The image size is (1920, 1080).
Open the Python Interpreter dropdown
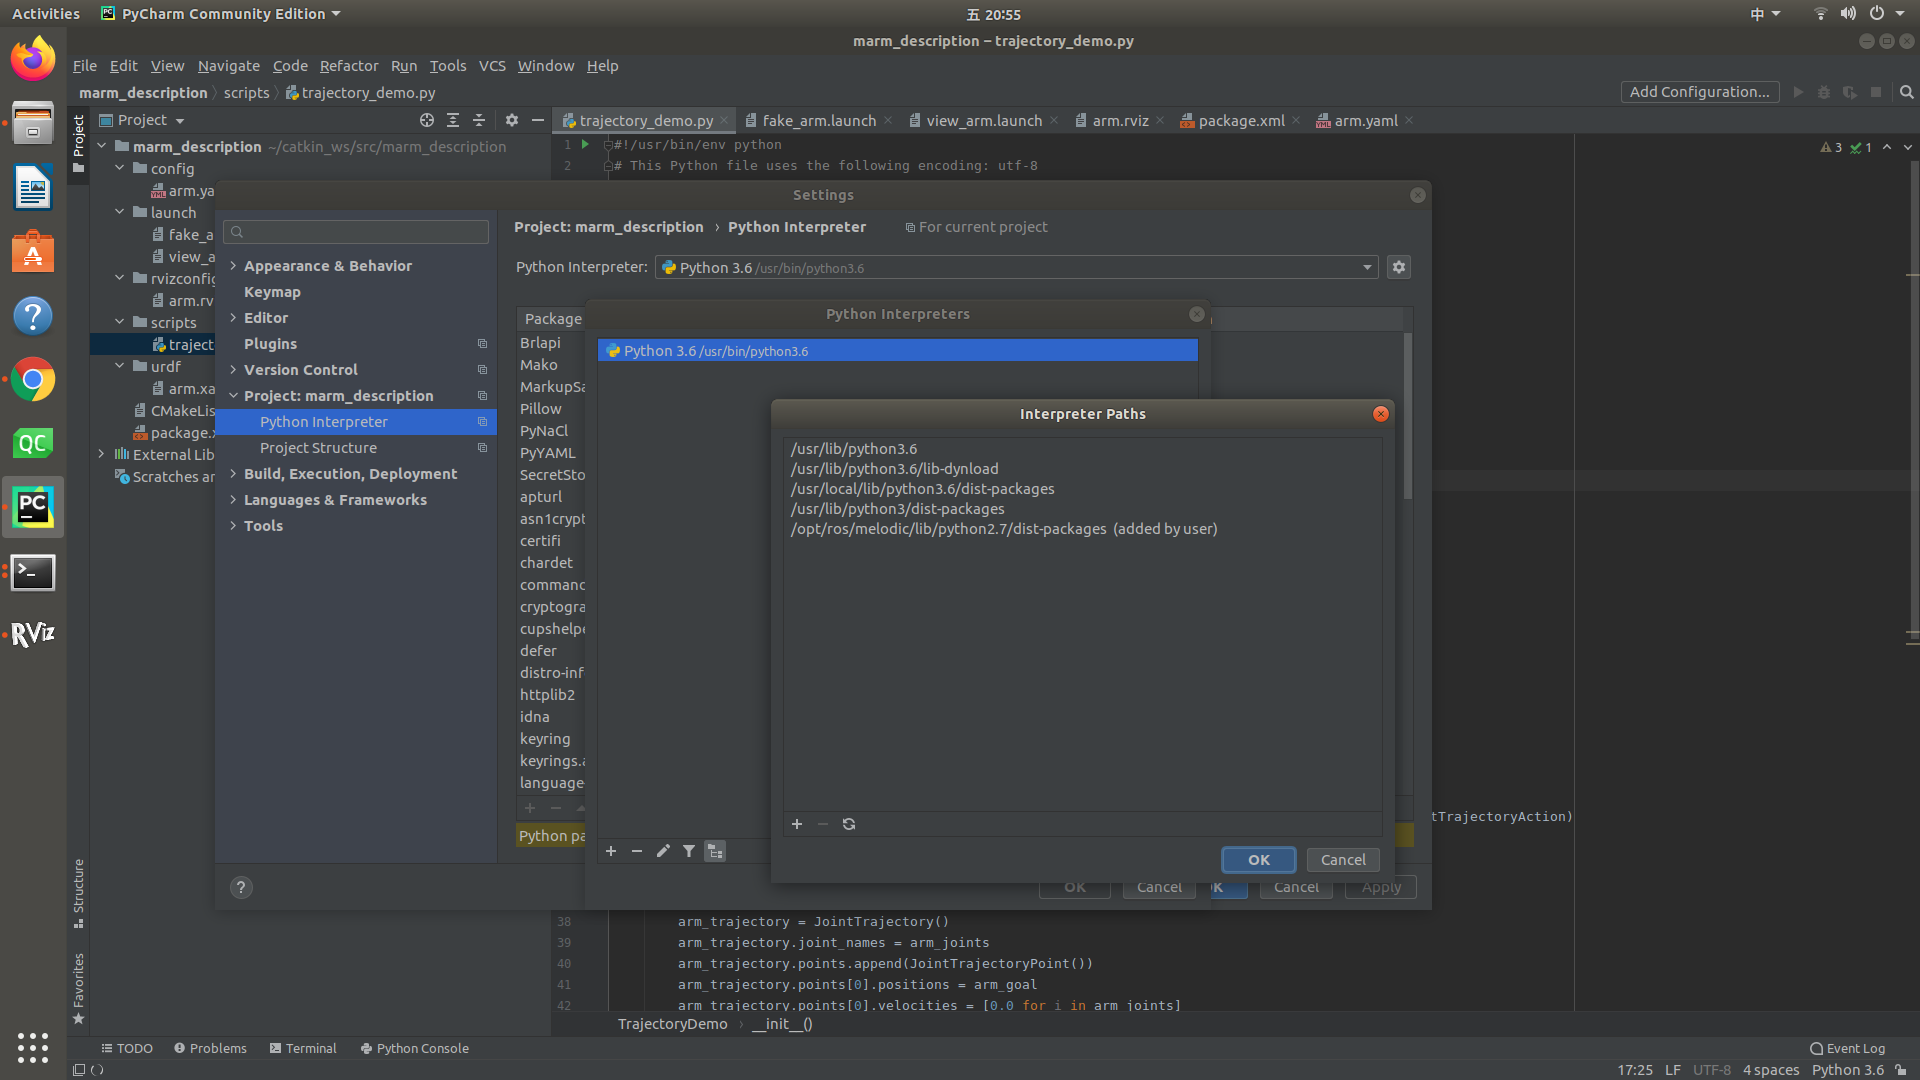pos(1367,267)
